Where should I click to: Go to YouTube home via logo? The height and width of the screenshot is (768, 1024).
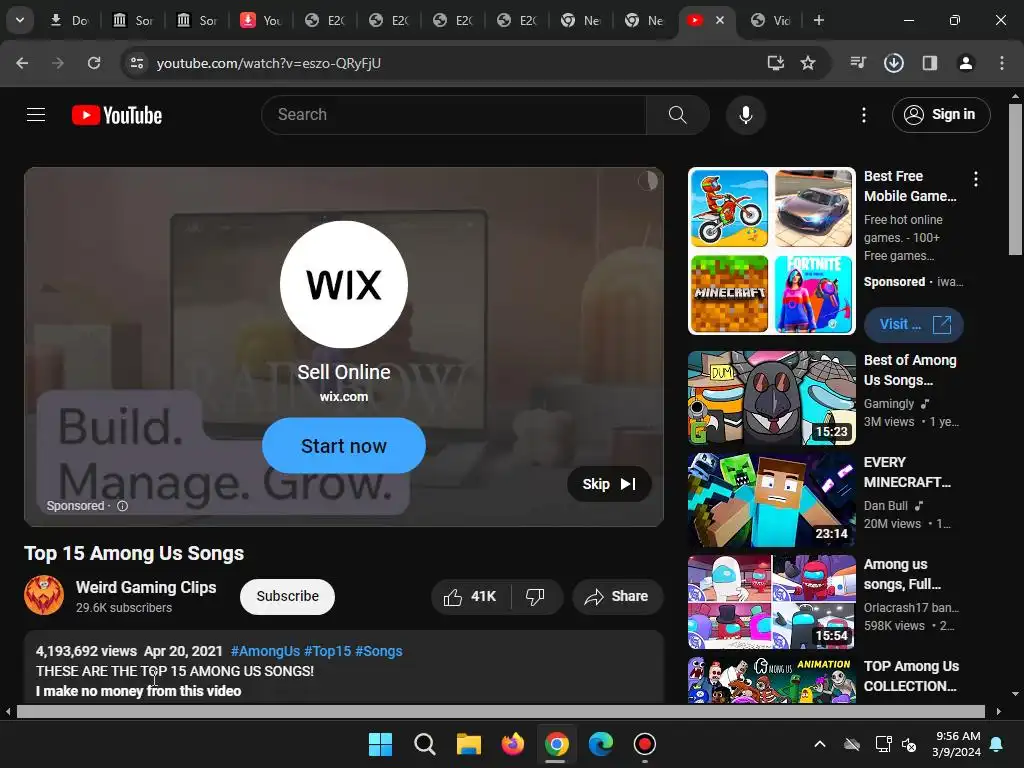pos(117,115)
